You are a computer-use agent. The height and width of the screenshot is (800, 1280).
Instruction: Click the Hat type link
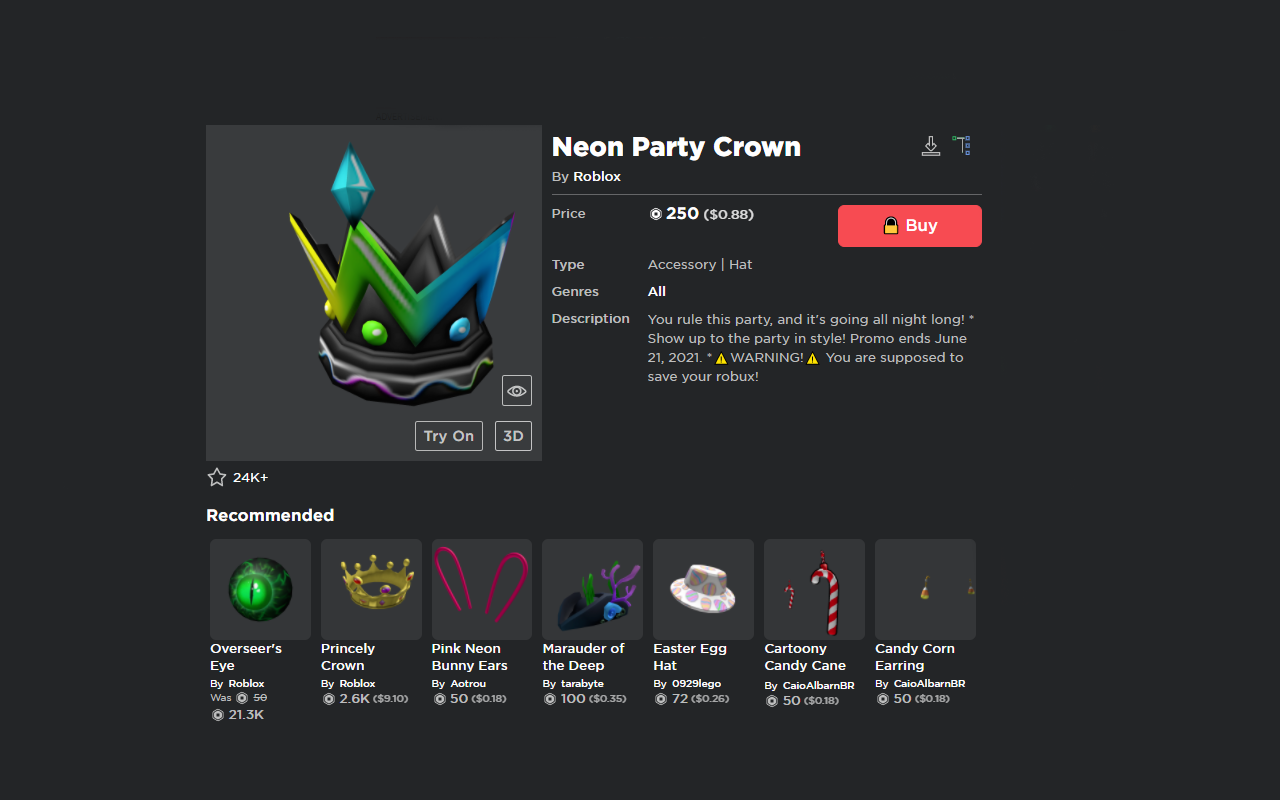[741, 264]
